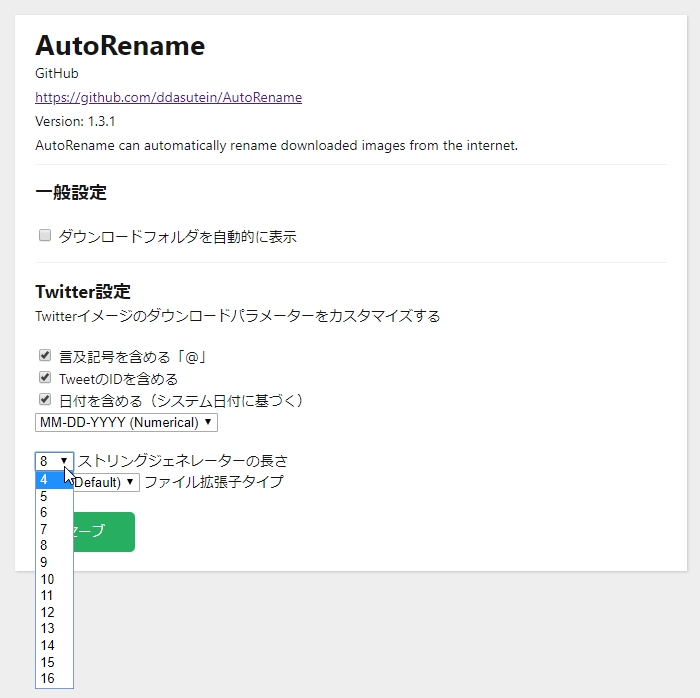This screenshot has width=700, height=698.
Task: Enable auto-show download folder checkbox
Action: [45, 235]
